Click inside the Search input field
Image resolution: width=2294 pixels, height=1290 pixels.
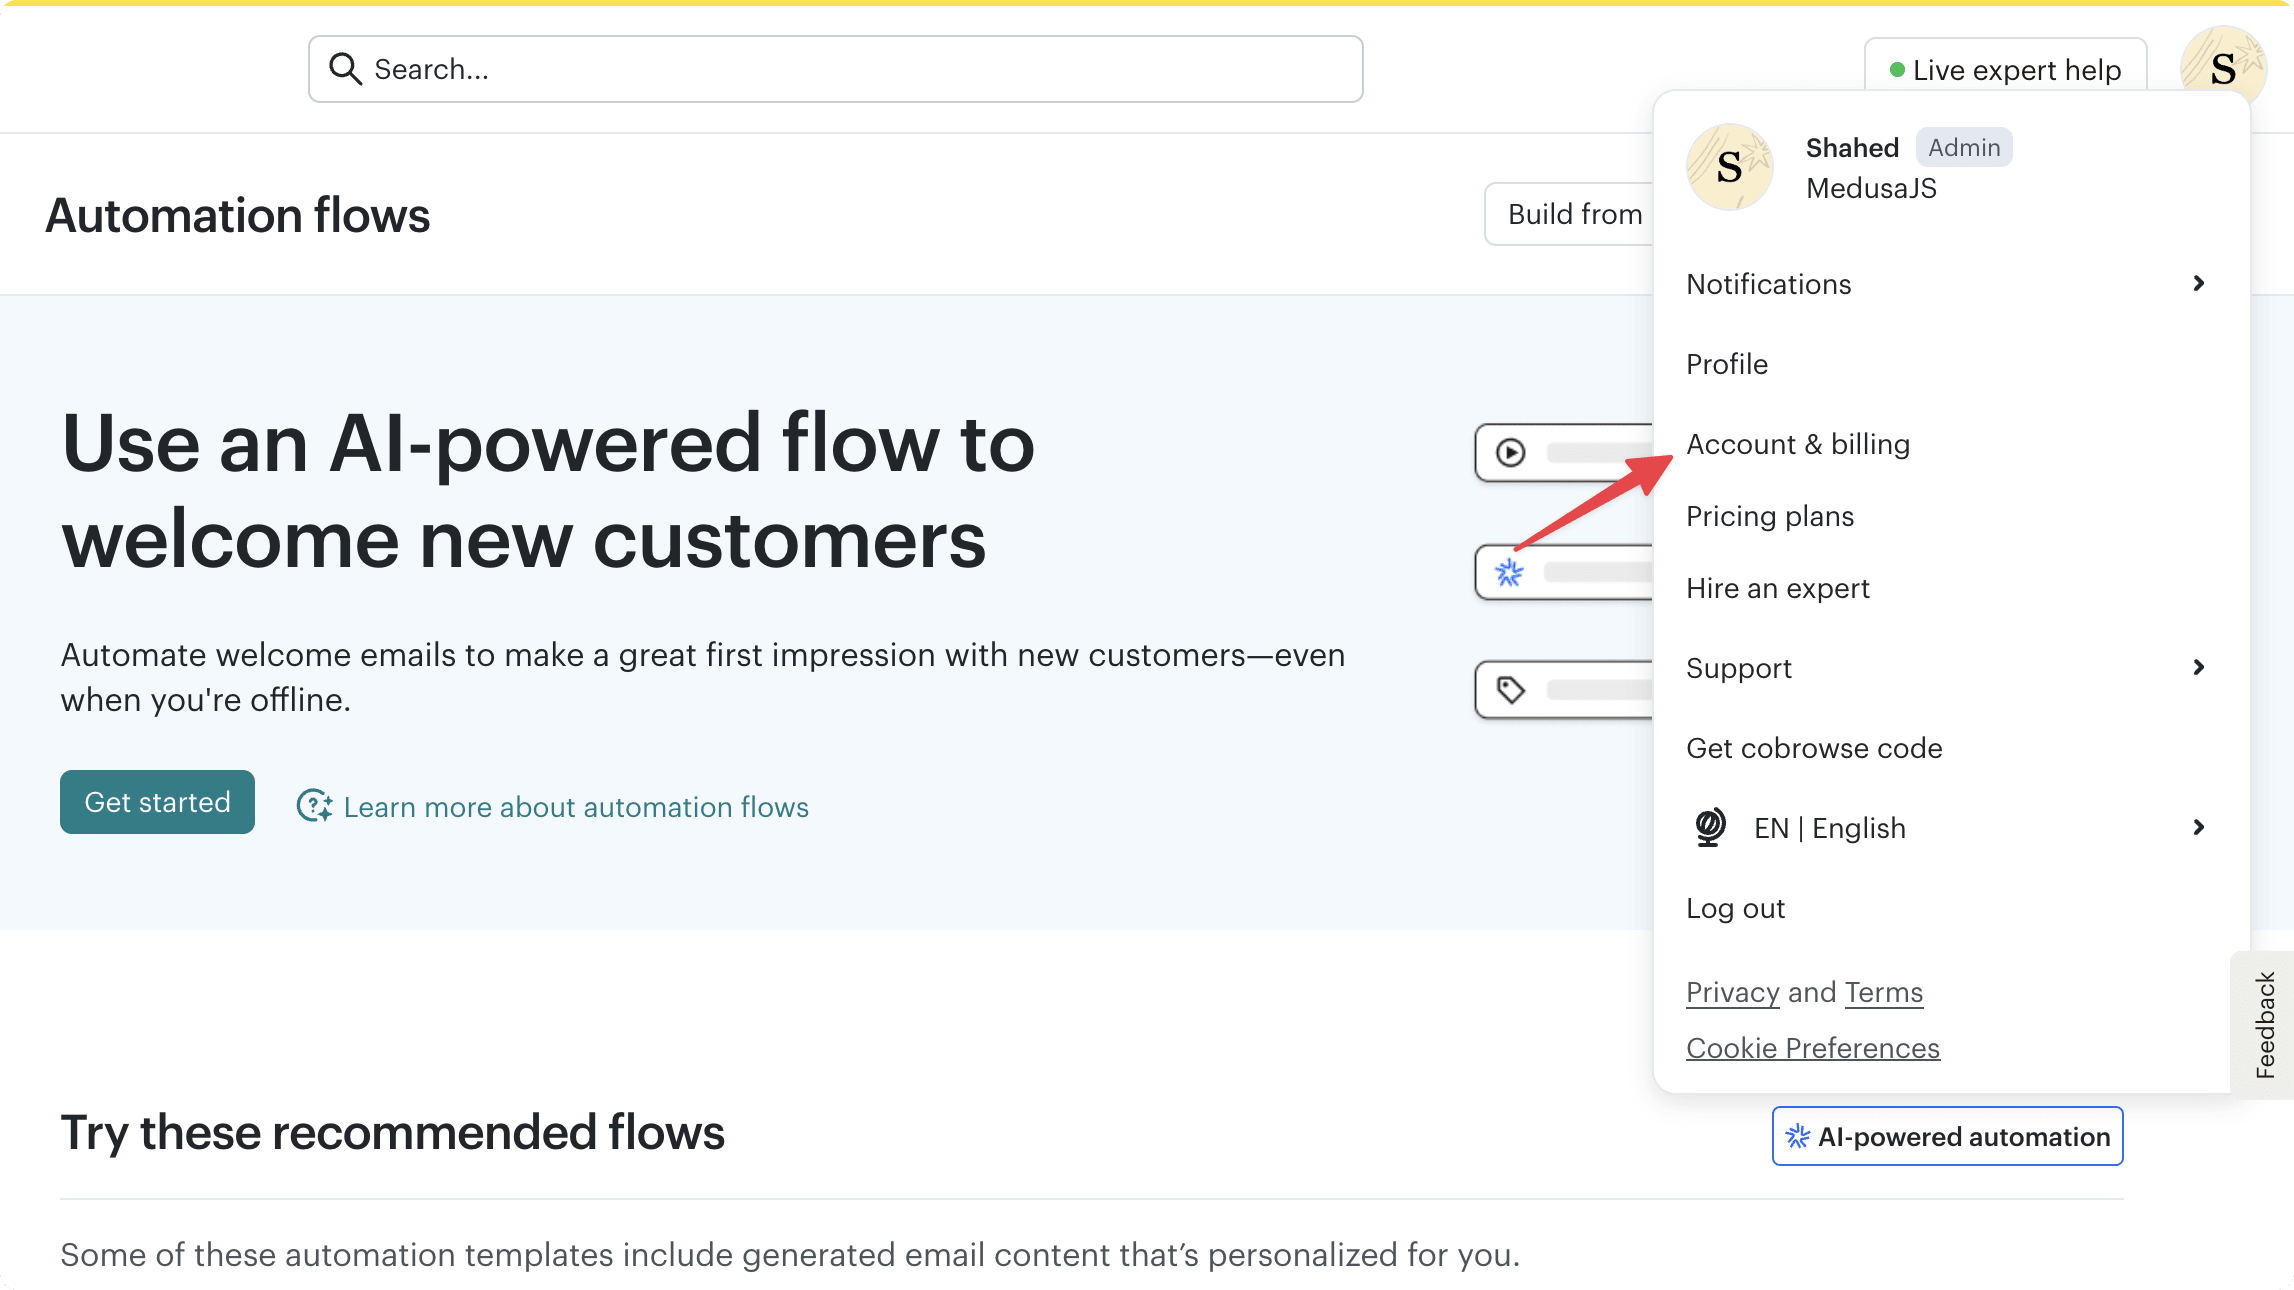pos(700,68)
